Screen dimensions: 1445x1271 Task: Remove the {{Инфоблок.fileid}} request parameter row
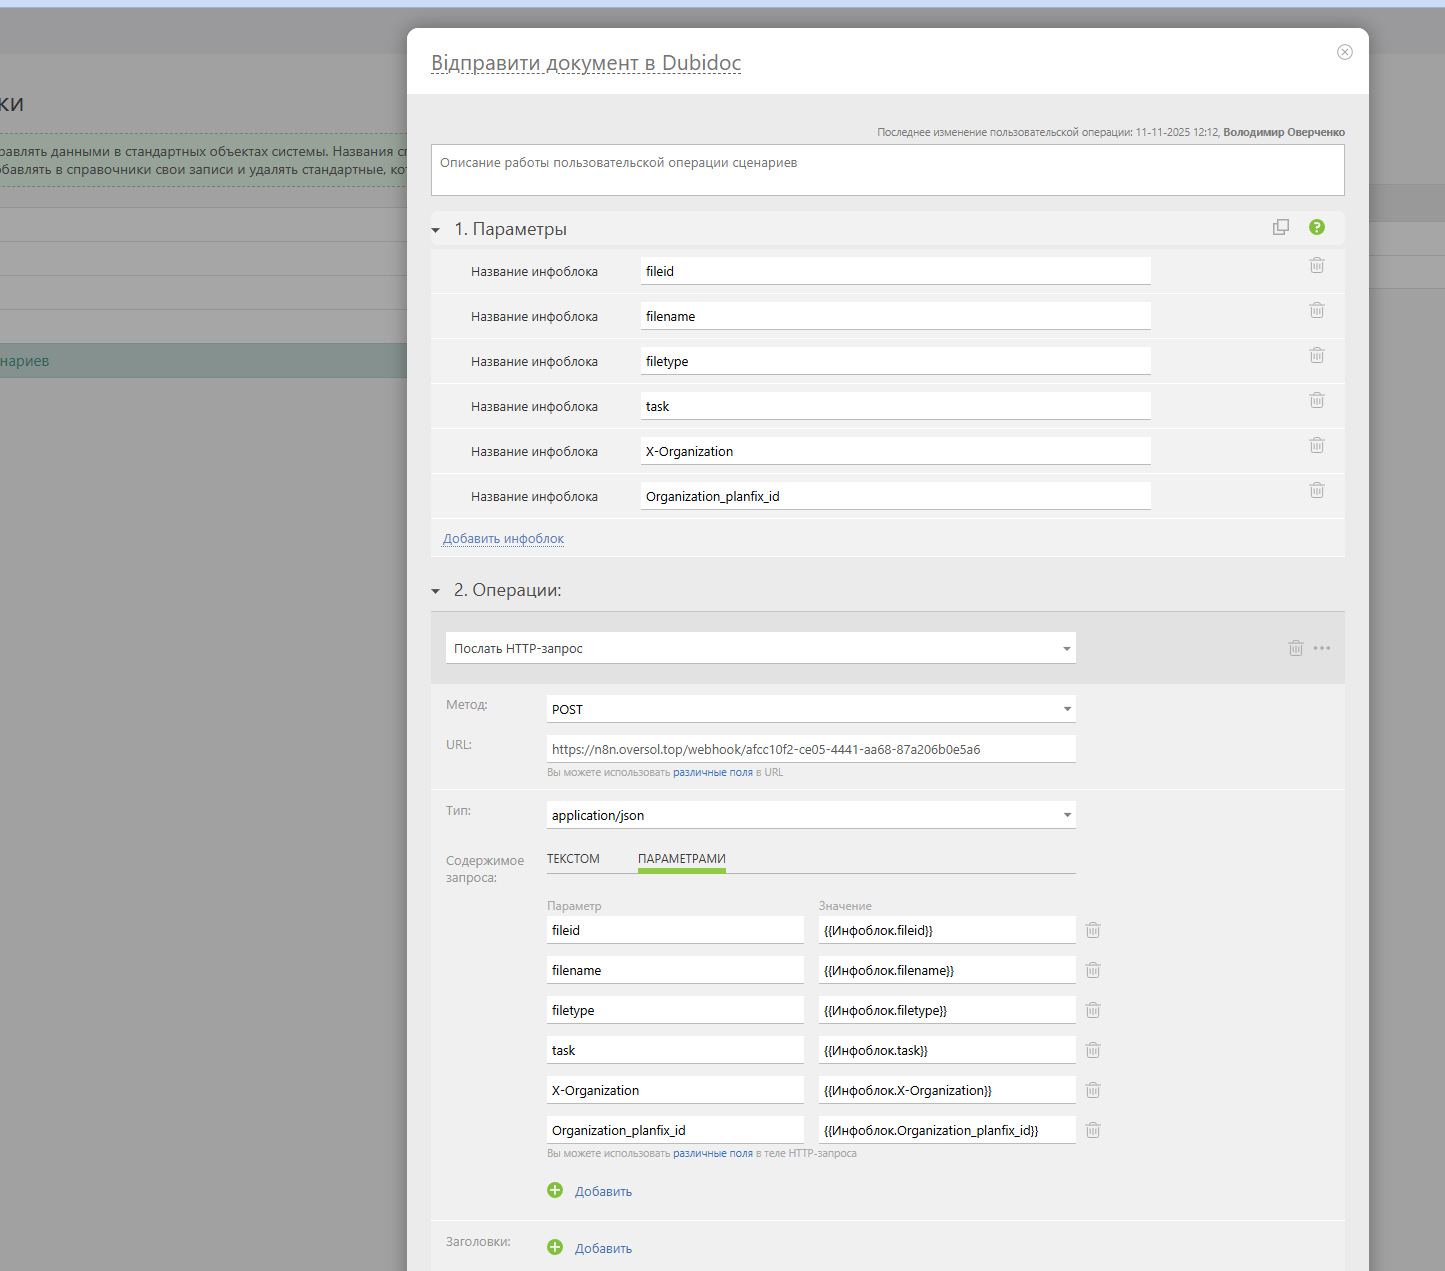tap(1093, 930)
